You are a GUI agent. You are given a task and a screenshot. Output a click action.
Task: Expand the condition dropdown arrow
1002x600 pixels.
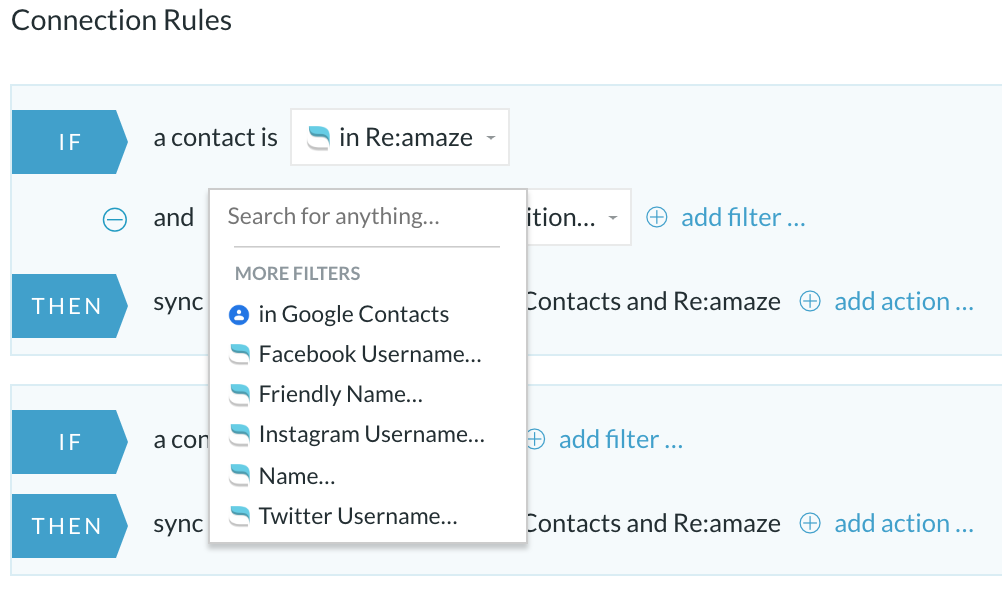pos(613,218)
